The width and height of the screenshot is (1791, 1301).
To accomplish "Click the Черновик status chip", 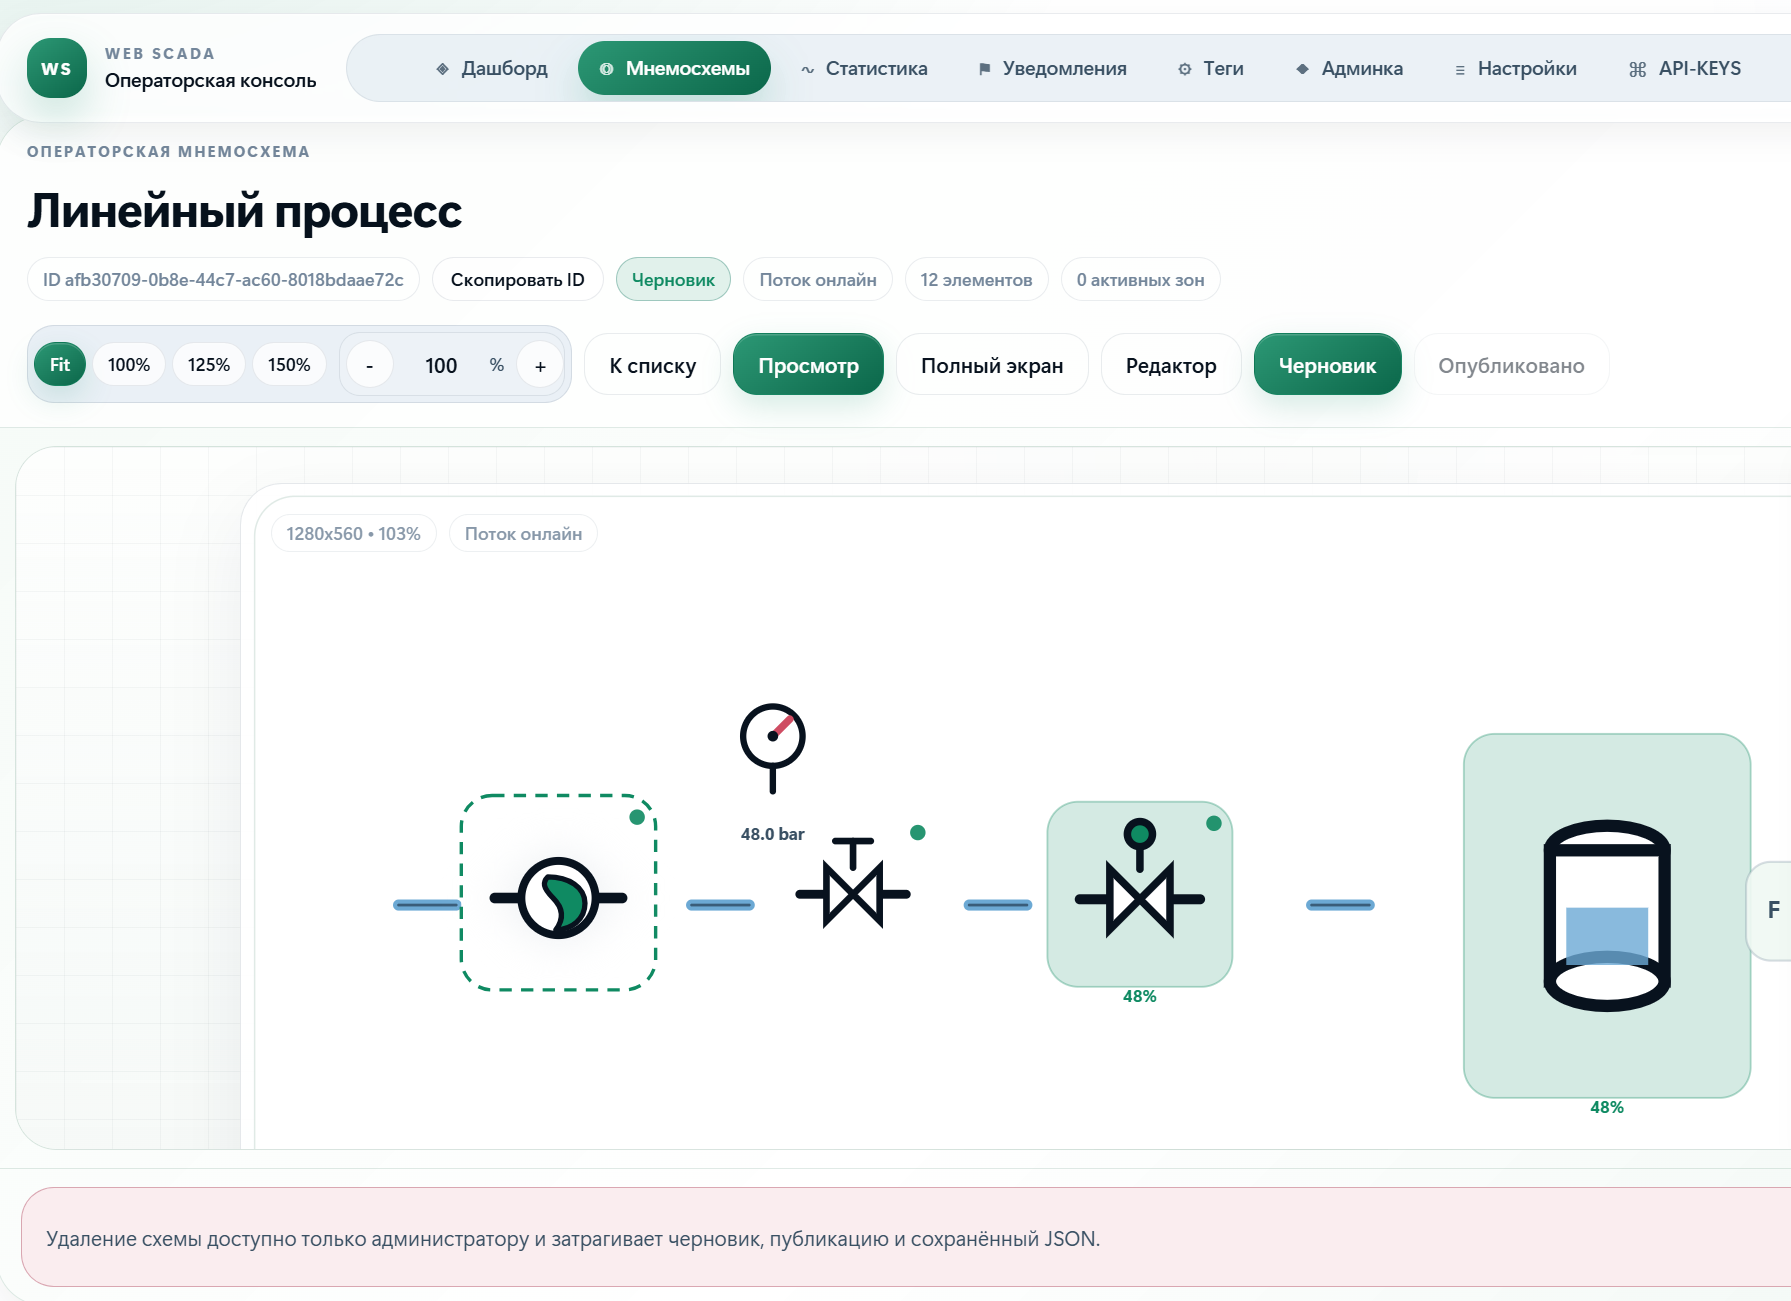I will click(x=673, y=279).
